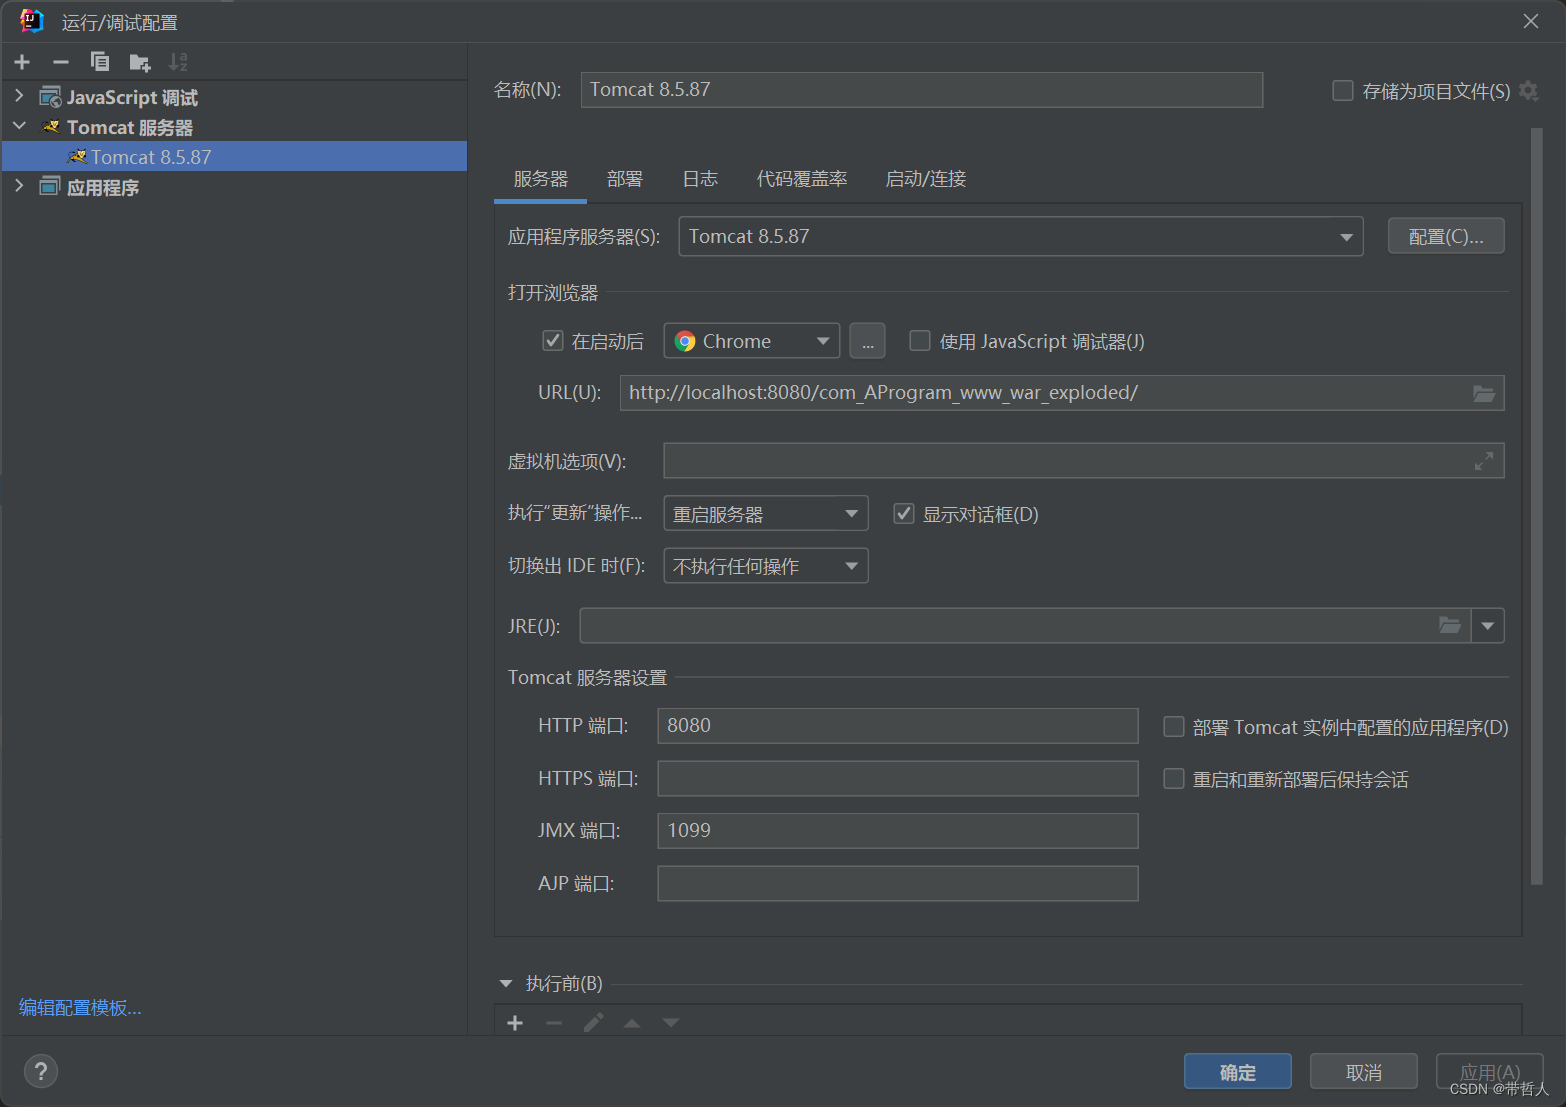
Task: Click the 名称 input field
Action: tap(922, 90)
